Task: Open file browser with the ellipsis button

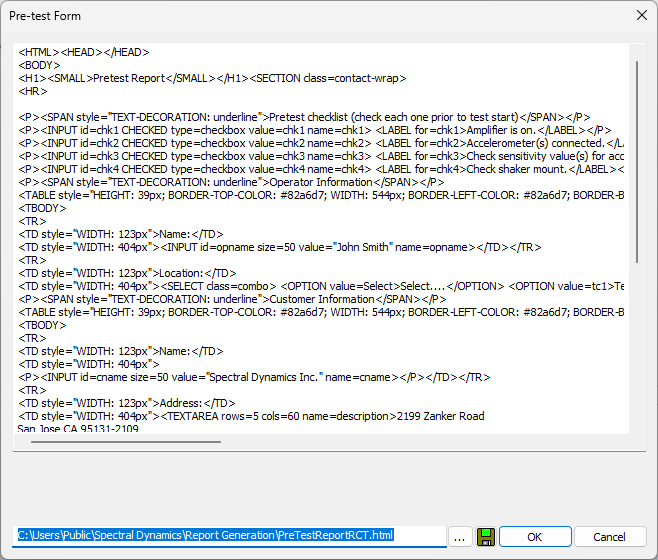Action: (x=460, y=536)
